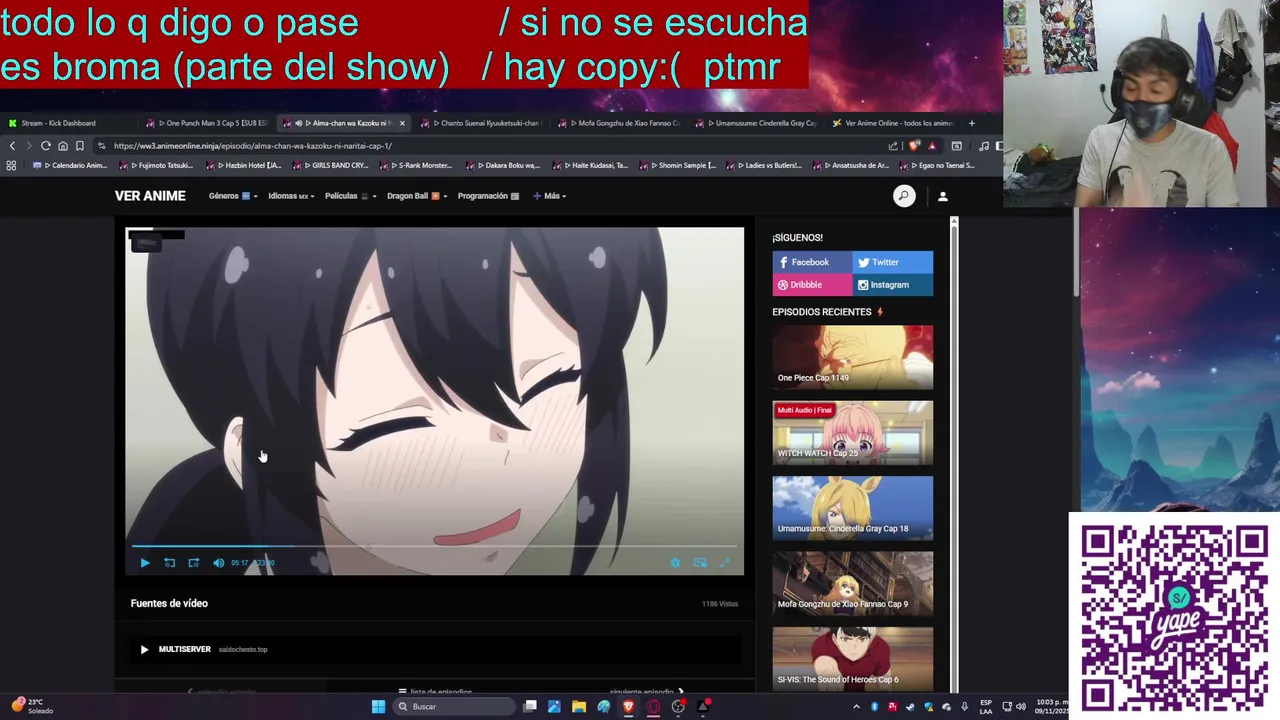Open SI-VIS The Sound of Heroes Cap 6

tap(852, 658)
